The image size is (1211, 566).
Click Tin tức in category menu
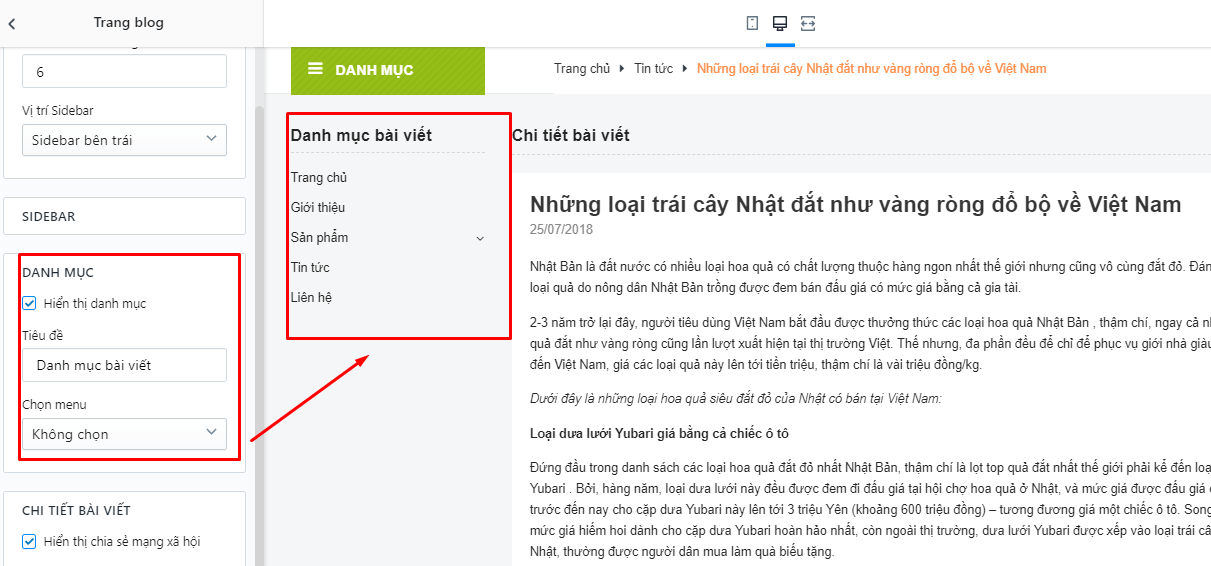(x=310, y=267)
